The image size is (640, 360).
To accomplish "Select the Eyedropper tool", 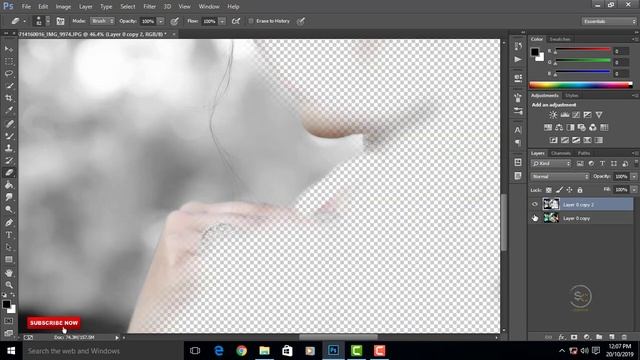I will pyautogui.click(x=9, y=110).
